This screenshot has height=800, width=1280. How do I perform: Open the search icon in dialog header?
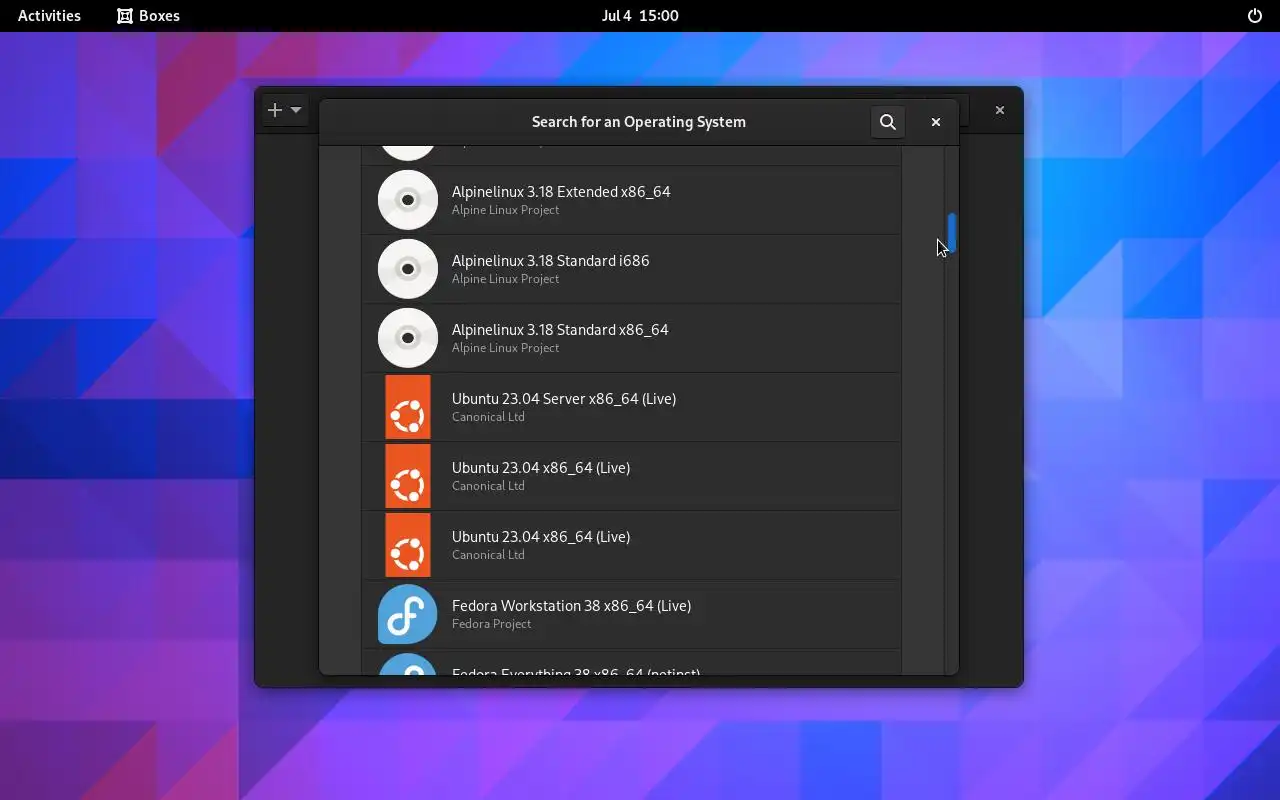[x=887, y=122]
